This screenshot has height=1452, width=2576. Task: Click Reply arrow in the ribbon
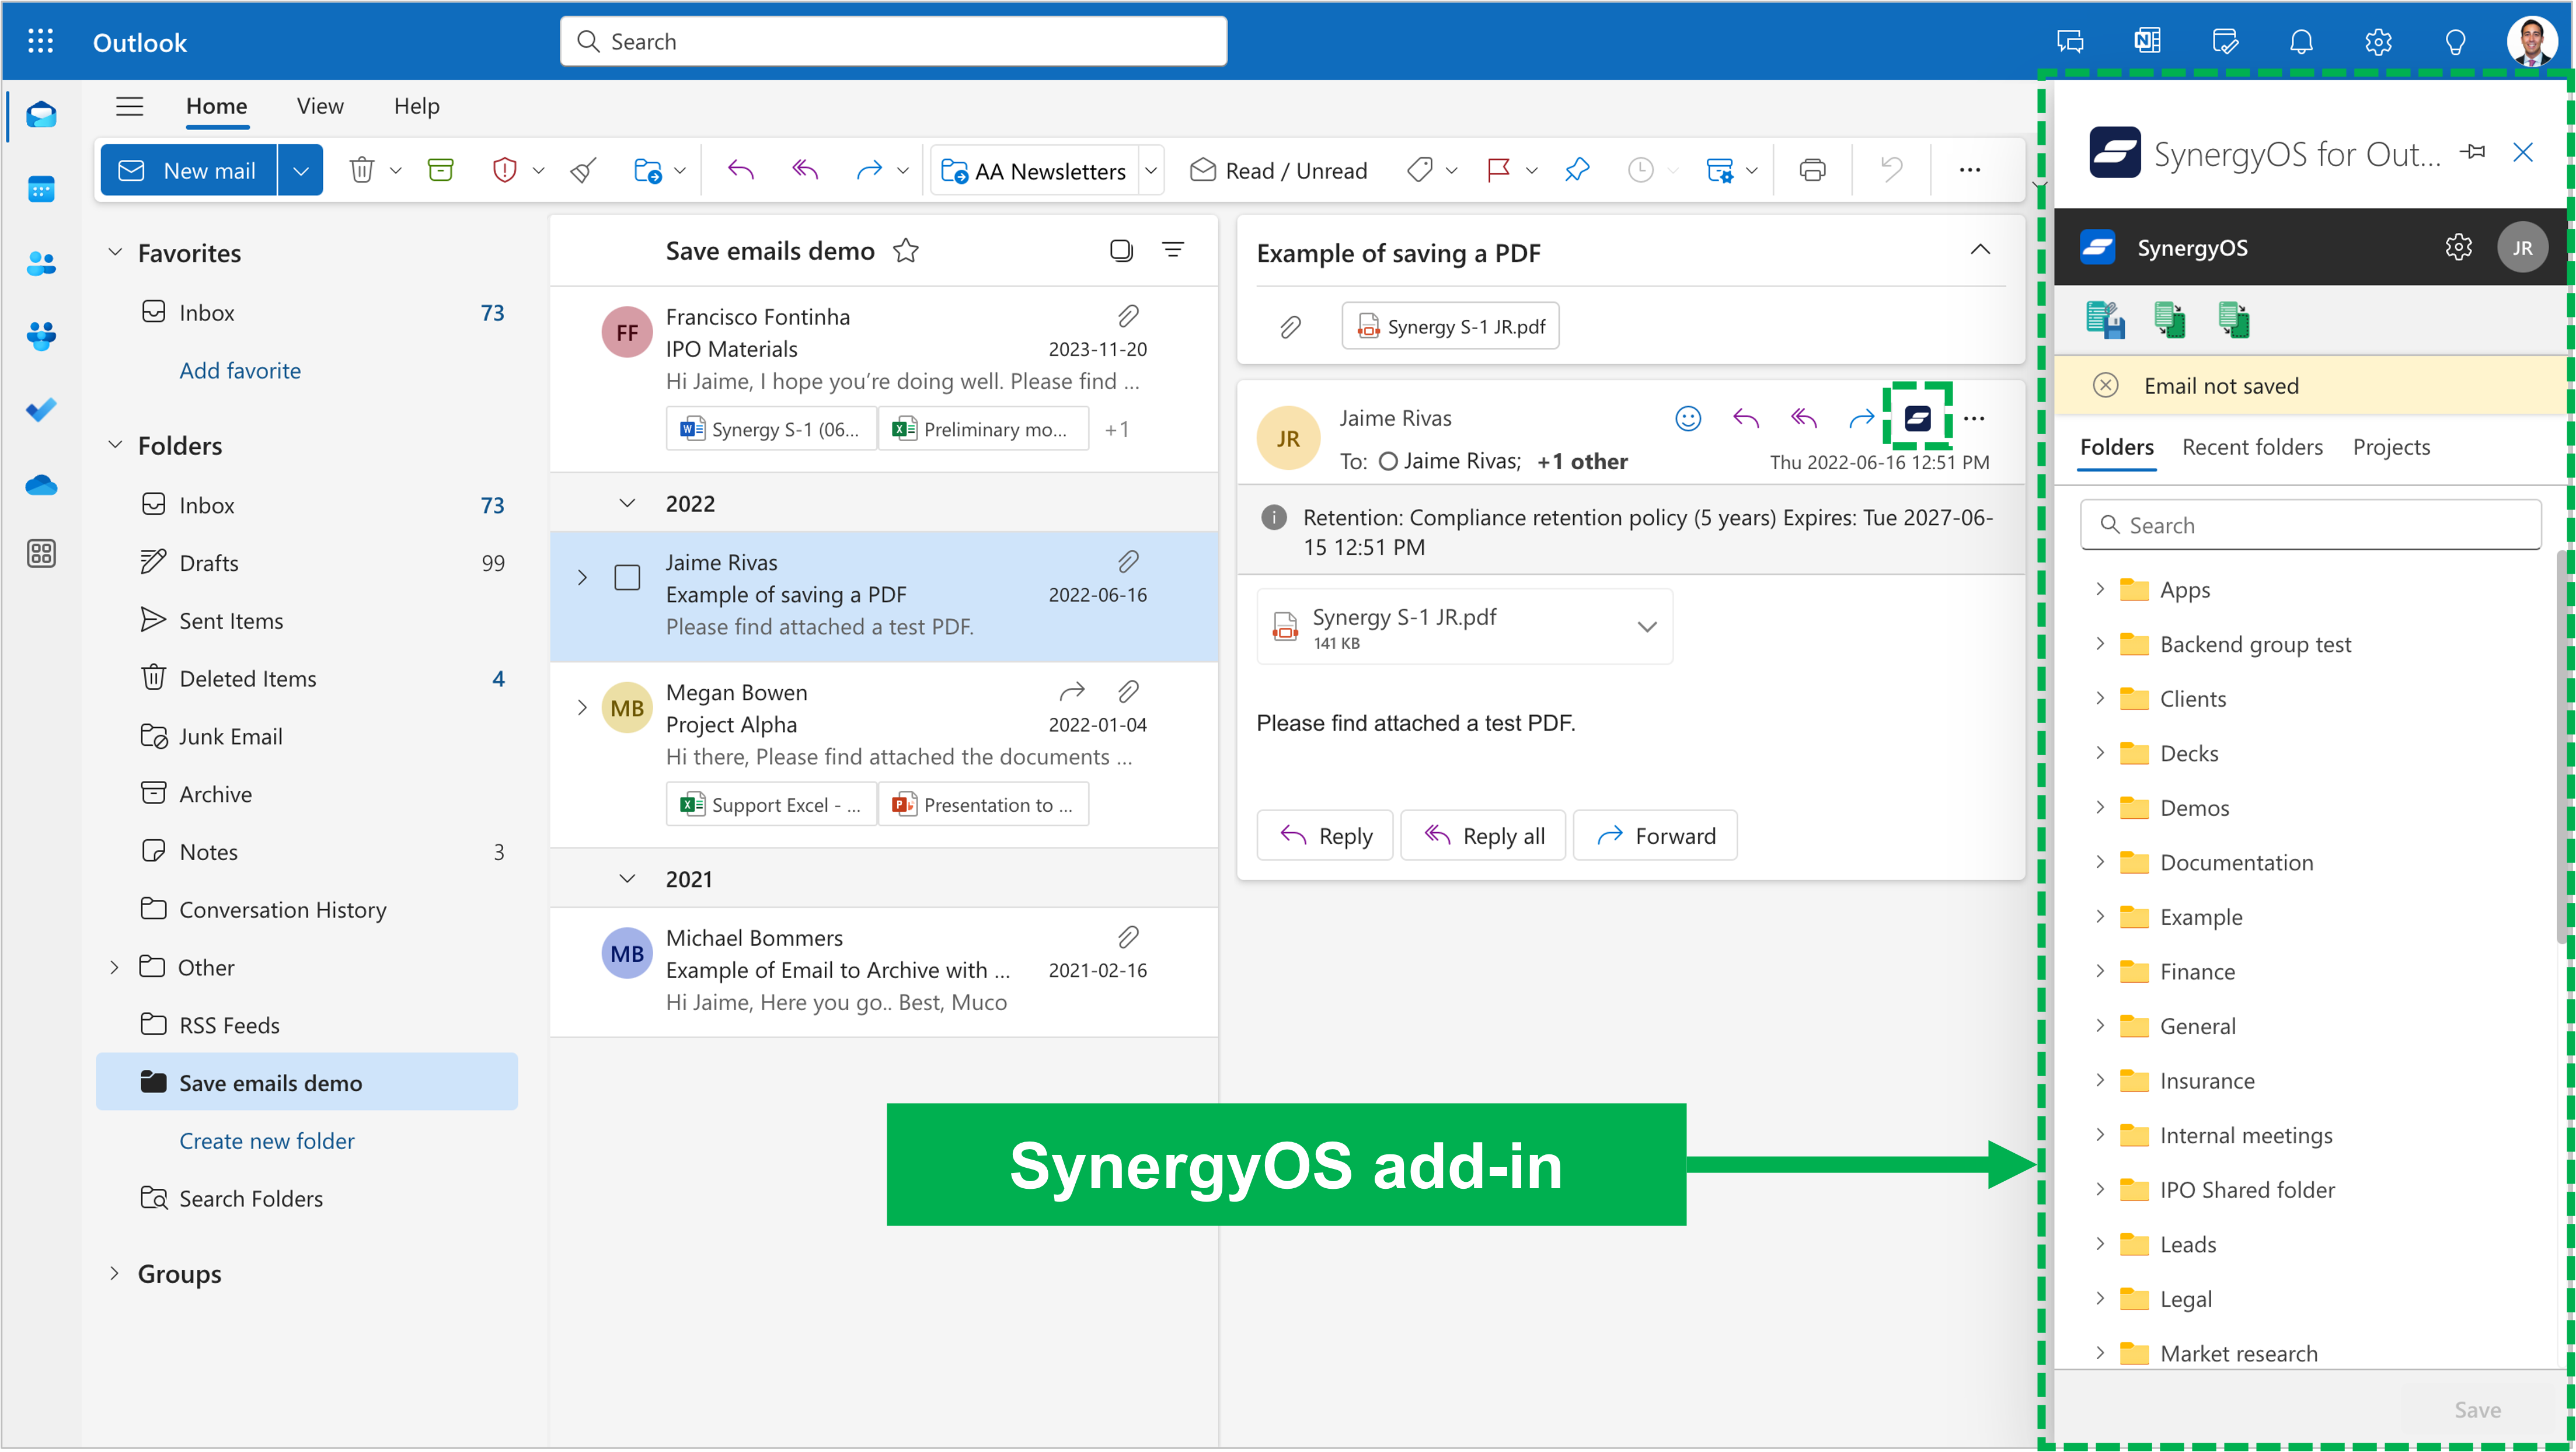(x=741, y=170)
